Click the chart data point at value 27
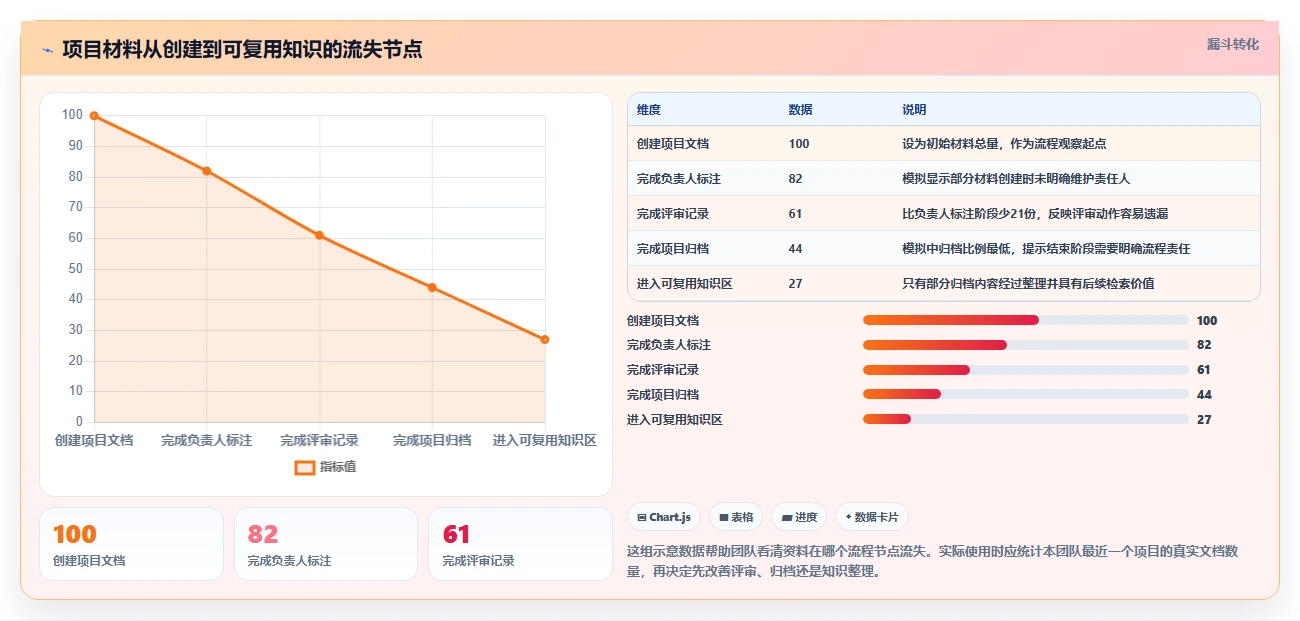This screenshot has width=1300, height=621. coord(545,339)
